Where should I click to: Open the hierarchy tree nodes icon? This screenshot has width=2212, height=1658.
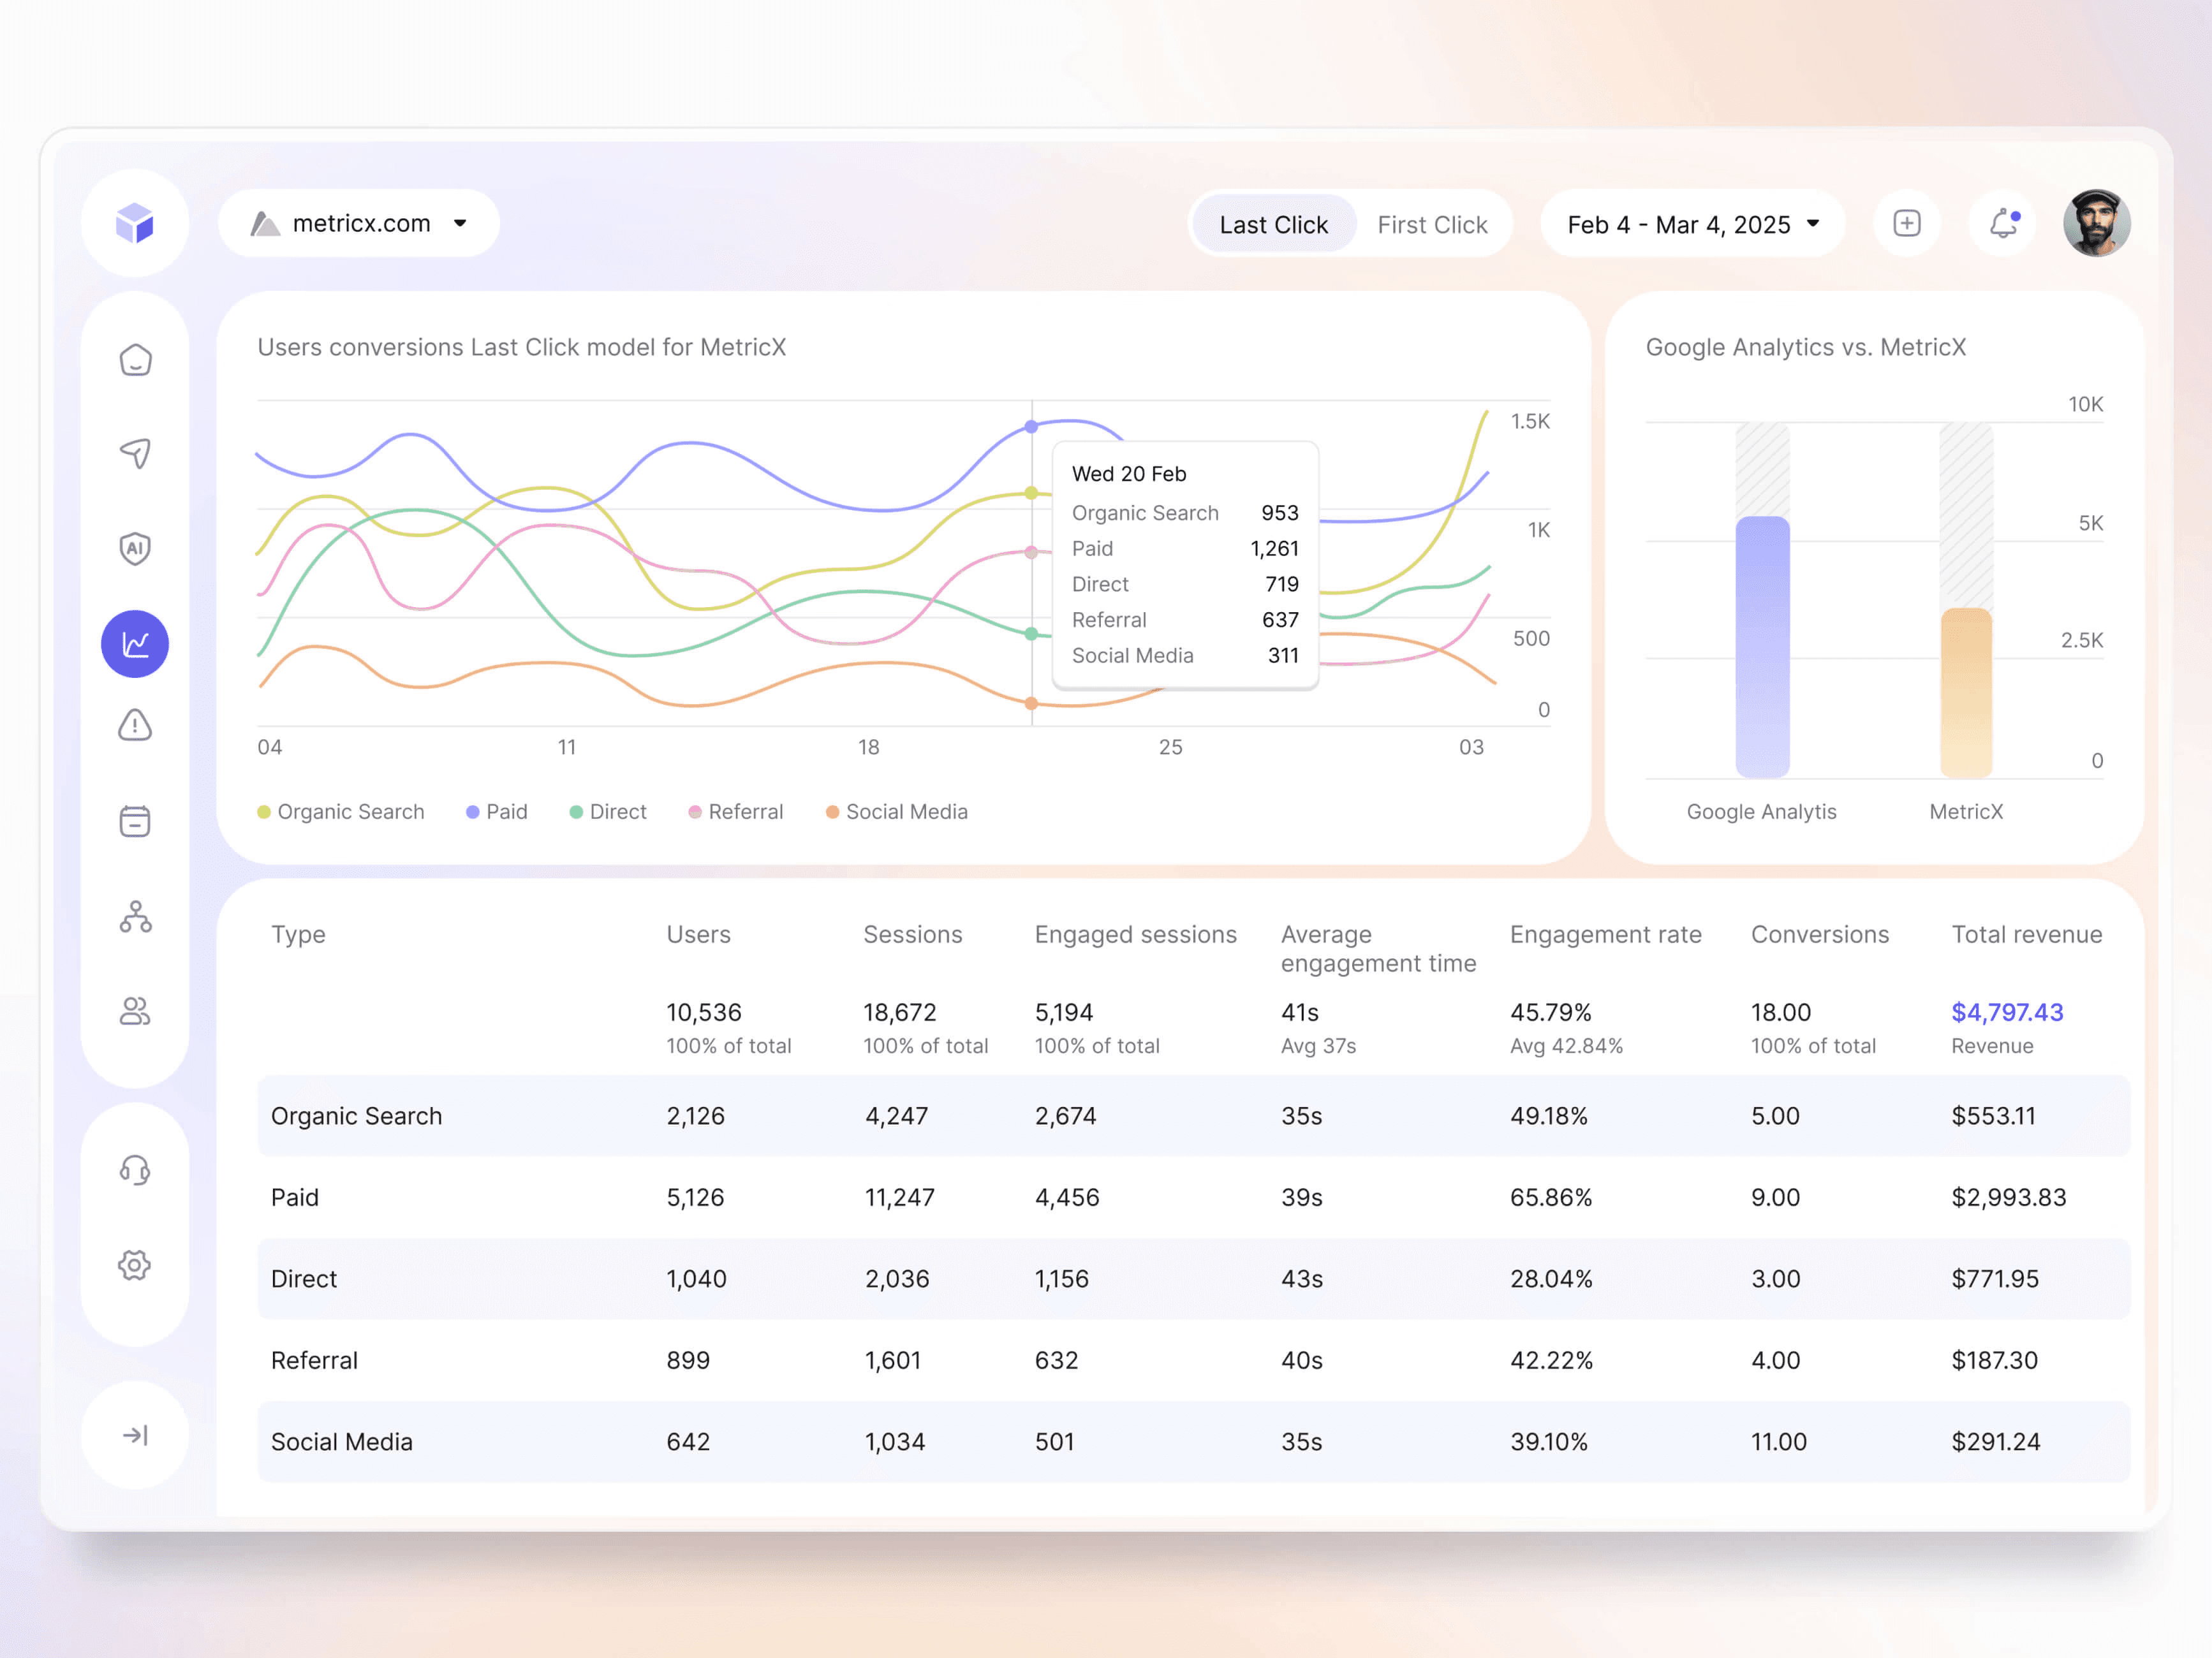click(135, 916)
